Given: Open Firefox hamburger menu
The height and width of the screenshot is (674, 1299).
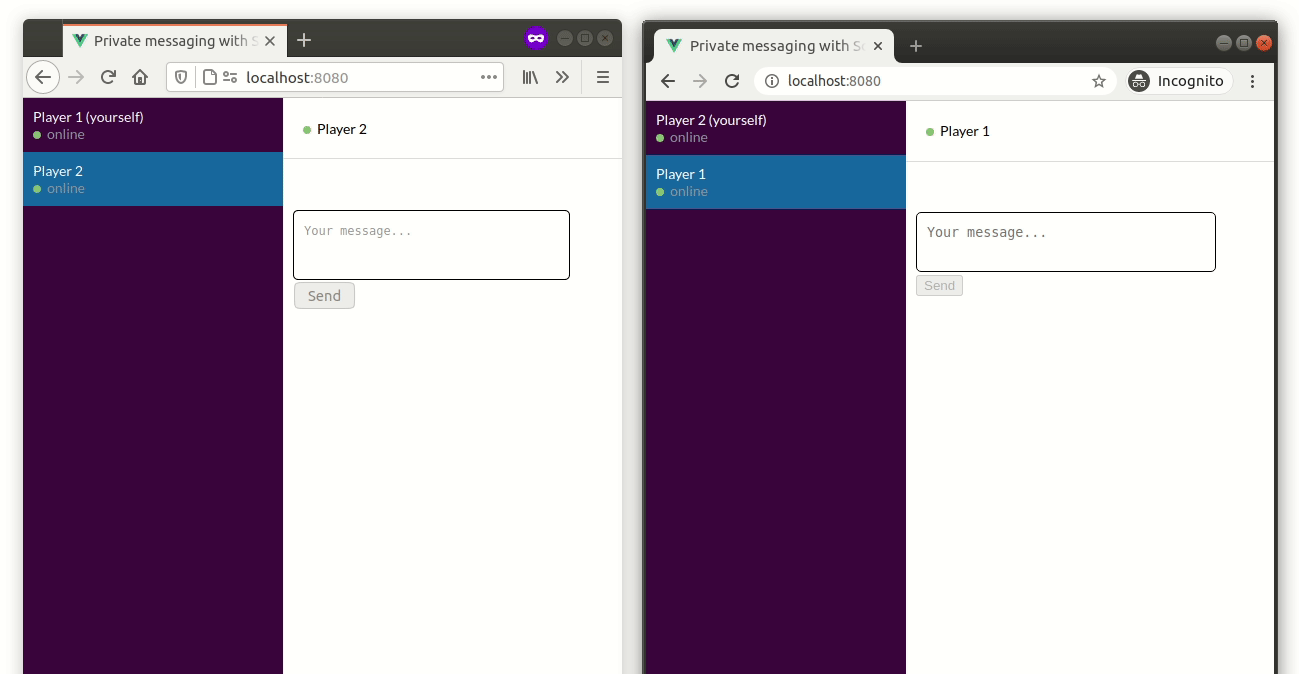Looking at the screenshot, I should click(602, 77).
